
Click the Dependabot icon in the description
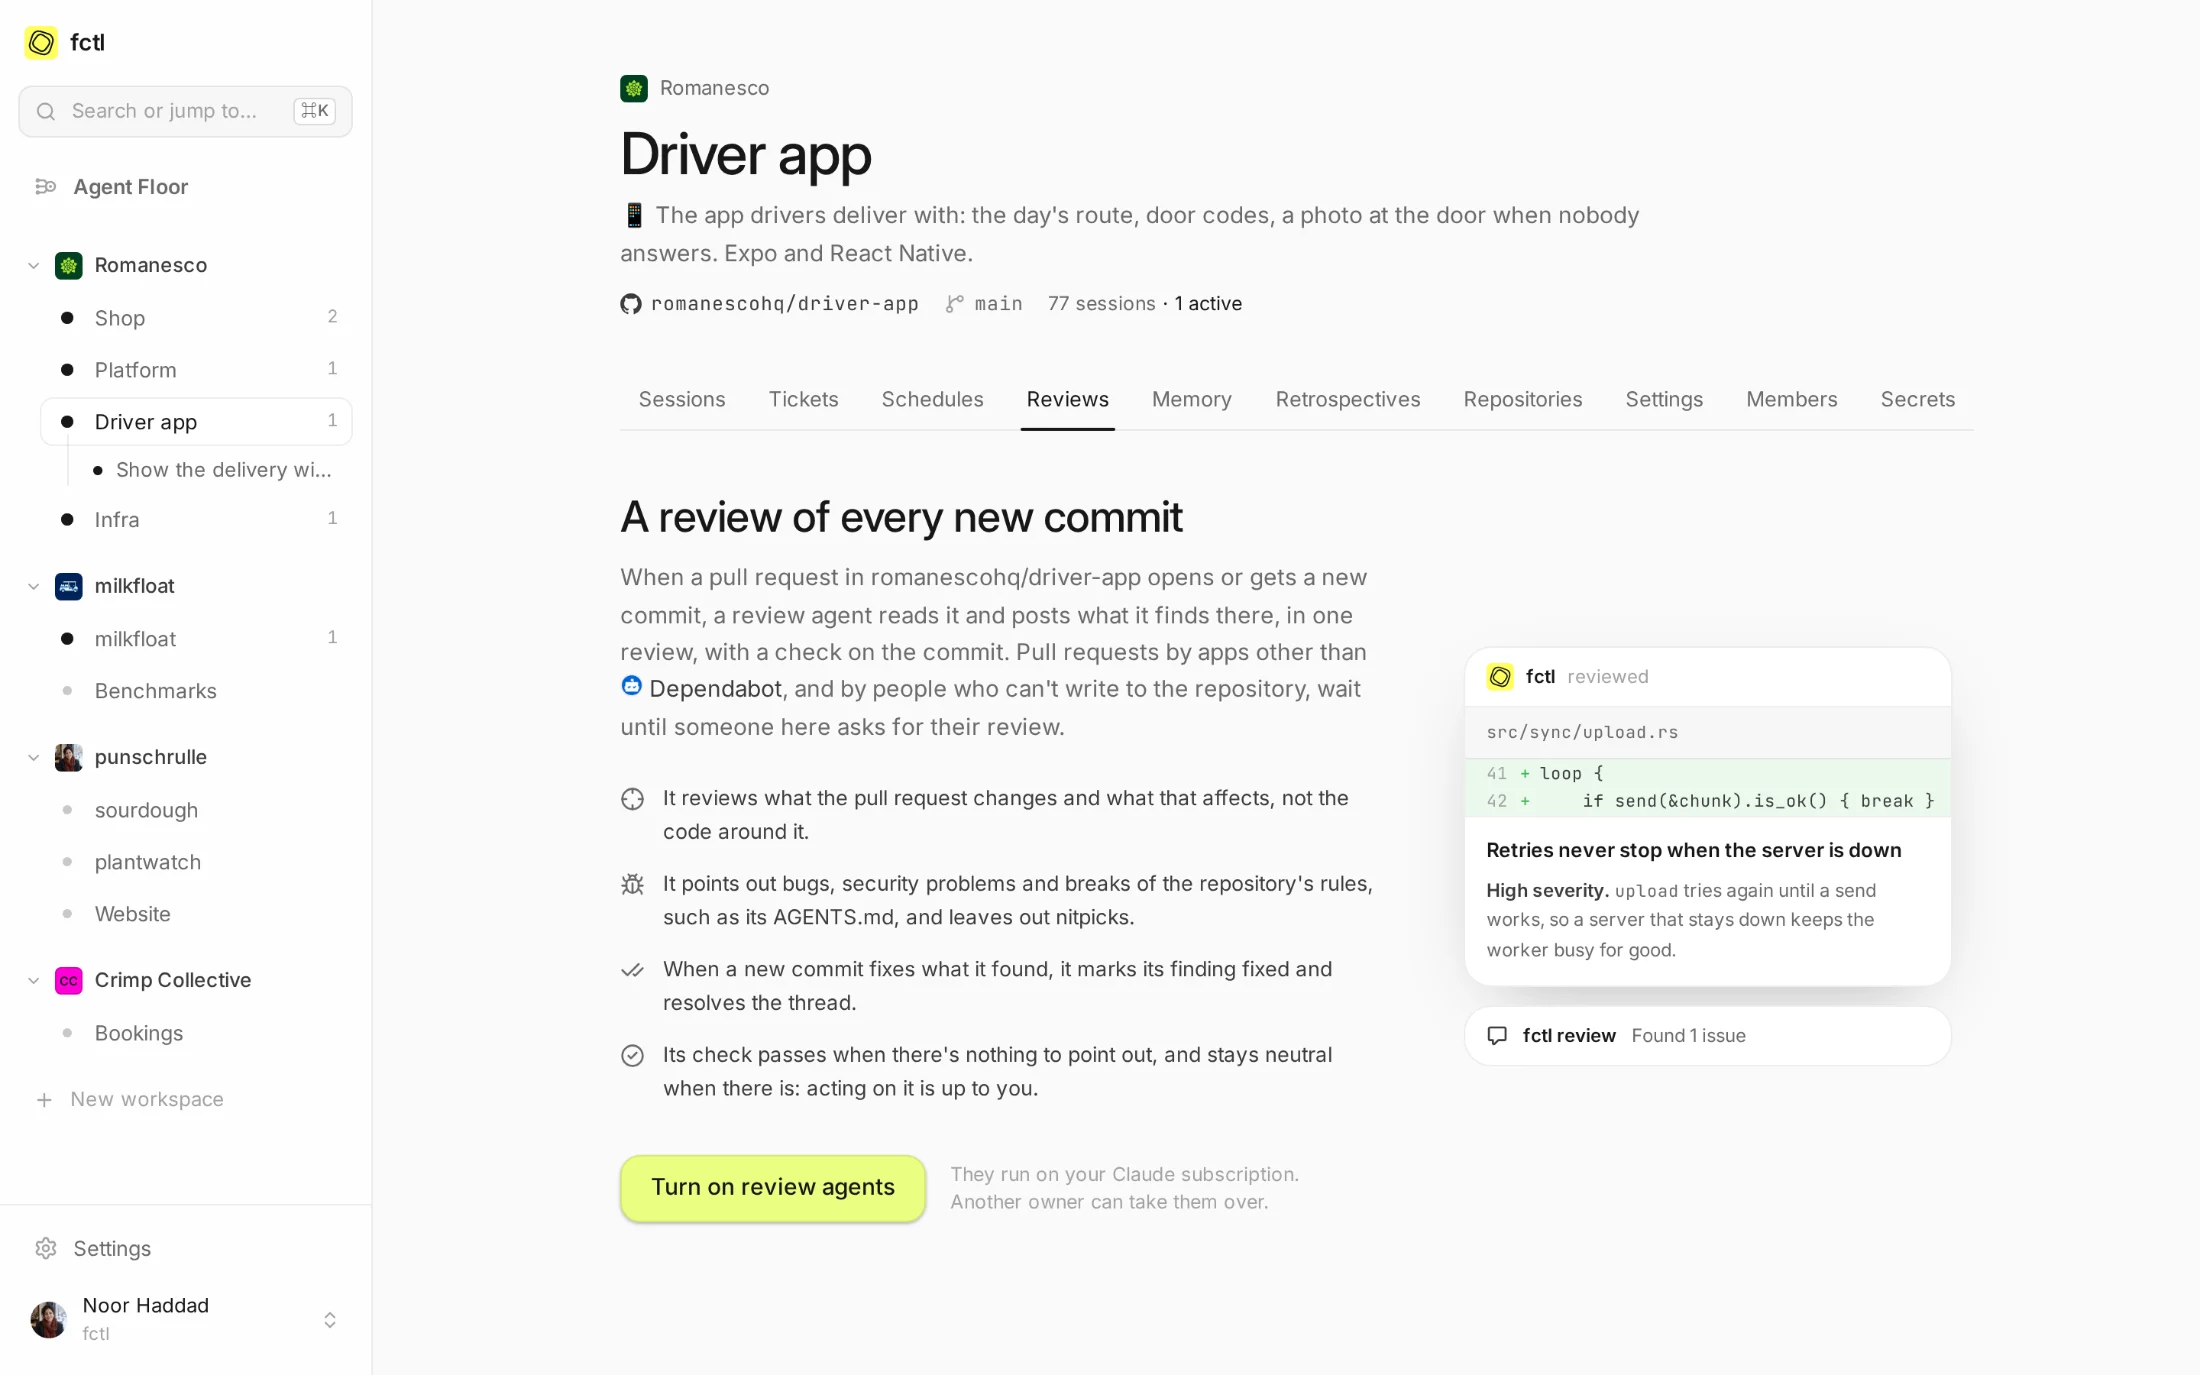click(631, 686)
